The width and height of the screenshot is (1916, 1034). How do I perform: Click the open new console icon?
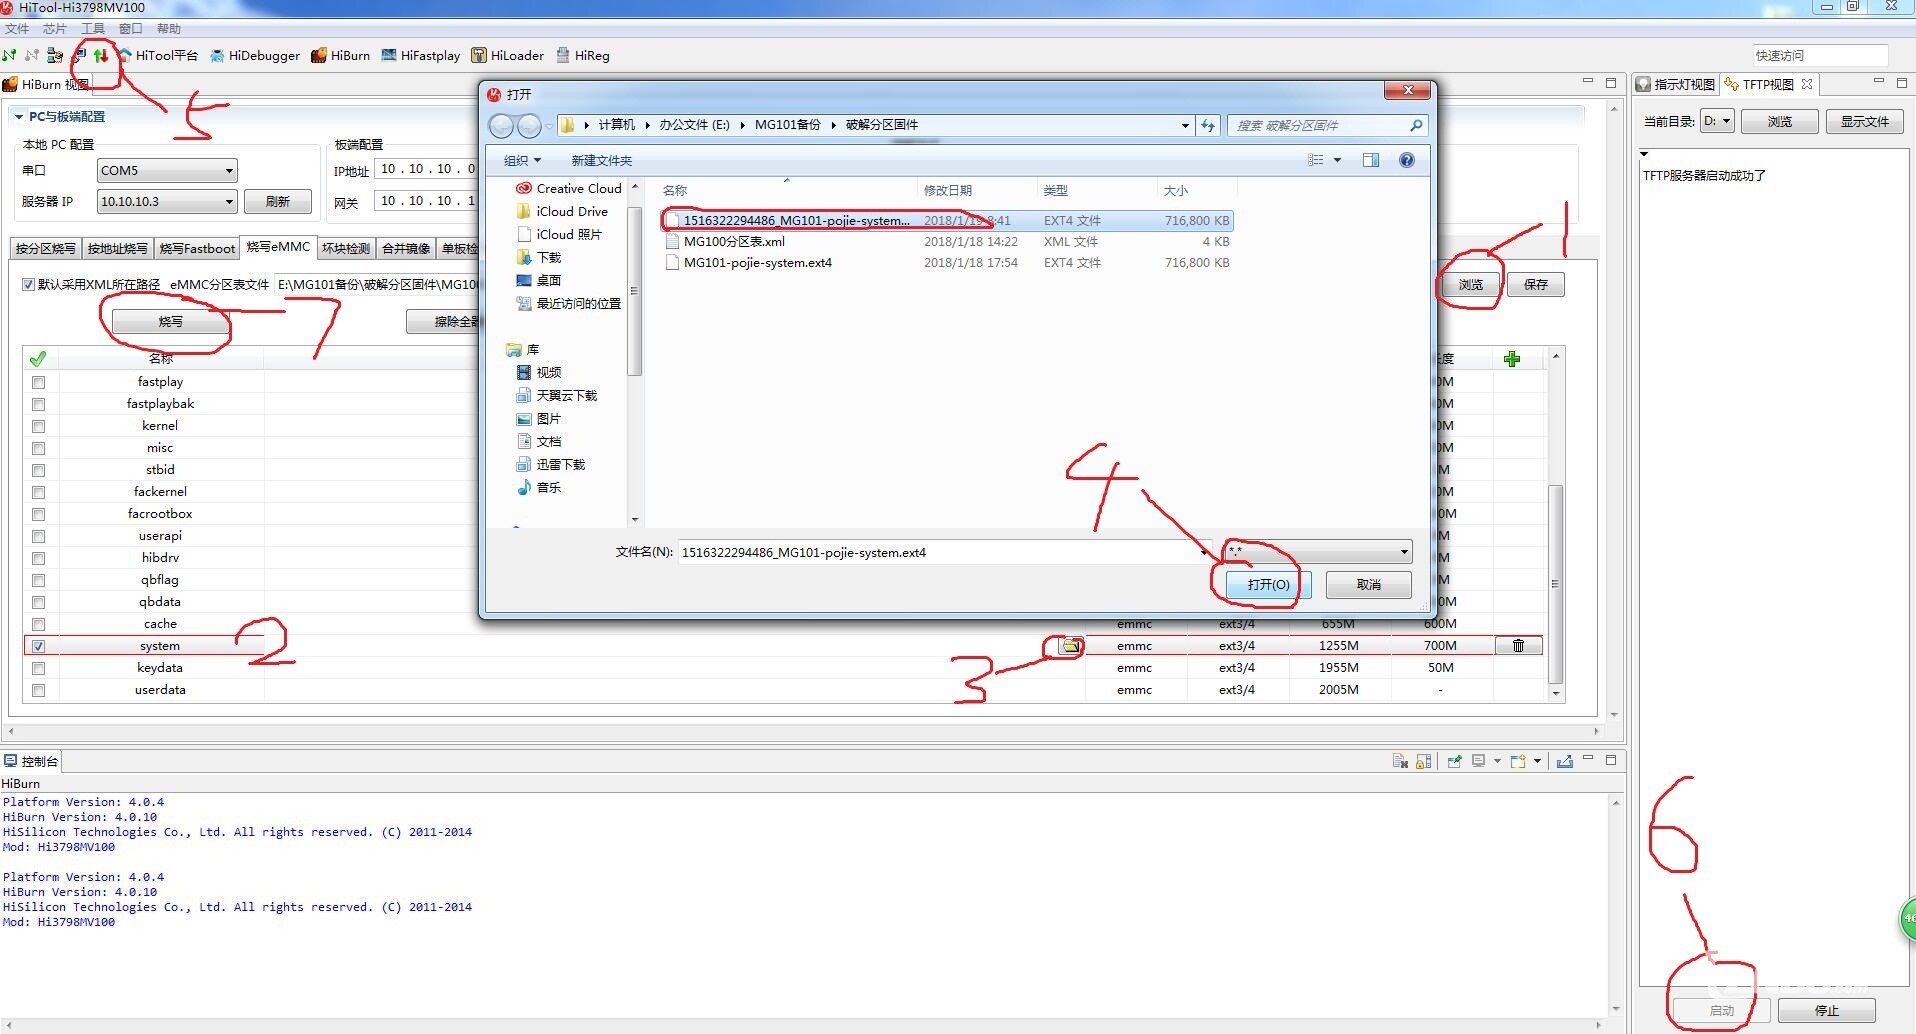click(x=1518, y=761)
